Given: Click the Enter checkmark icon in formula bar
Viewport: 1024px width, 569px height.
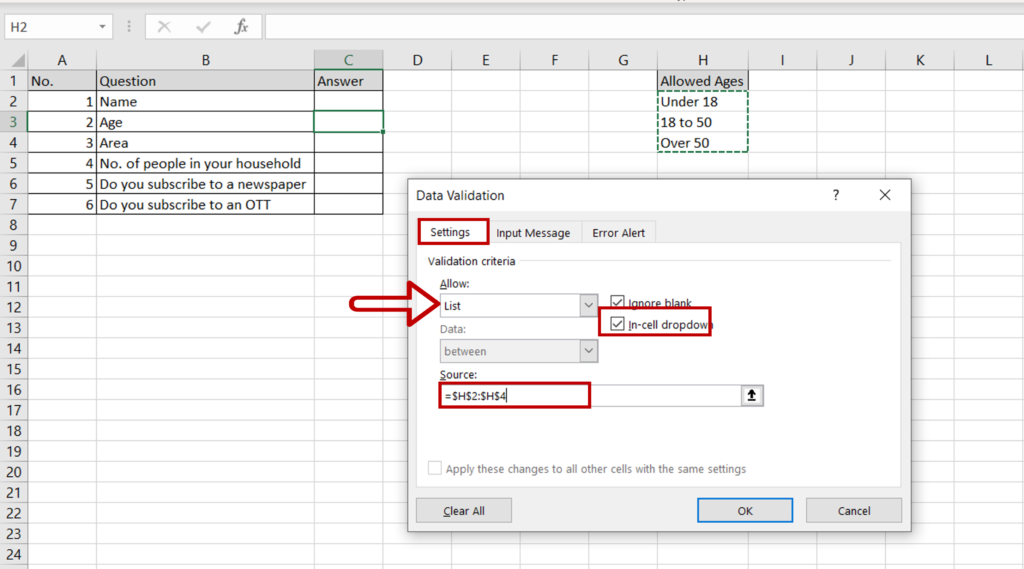Looking at the screenshot, I should pyautogui.click(x=203, y=27).
